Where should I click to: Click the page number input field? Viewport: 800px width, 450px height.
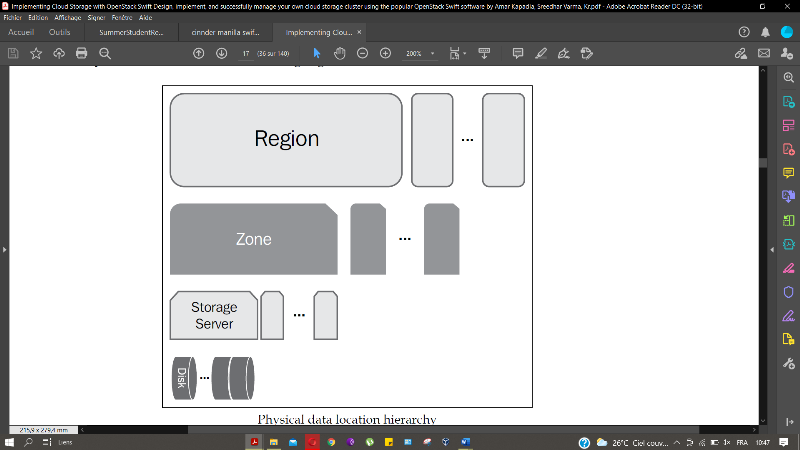click(245, 53)
